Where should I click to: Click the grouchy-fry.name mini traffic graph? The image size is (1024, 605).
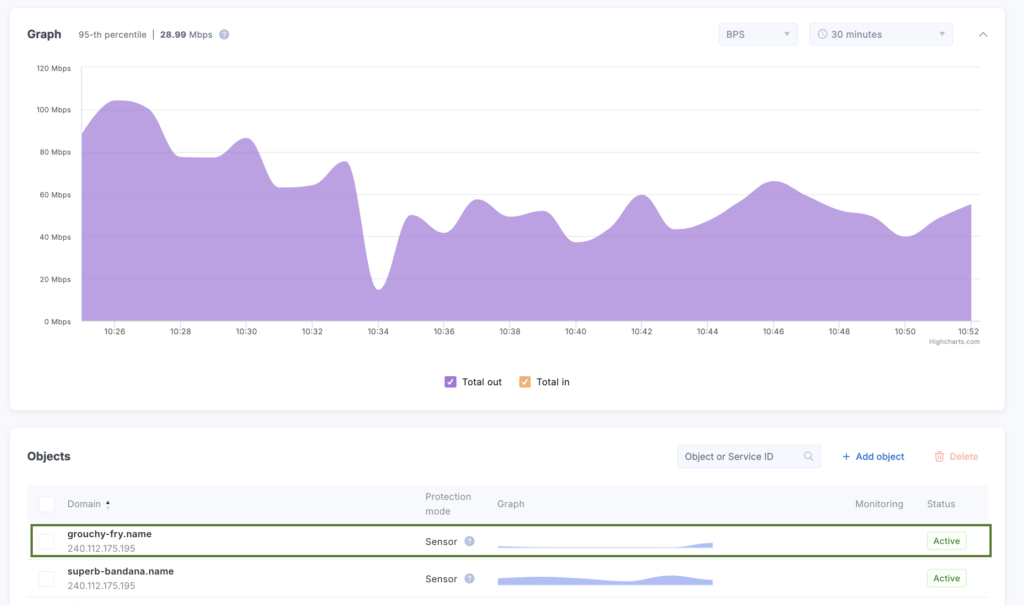605,544
